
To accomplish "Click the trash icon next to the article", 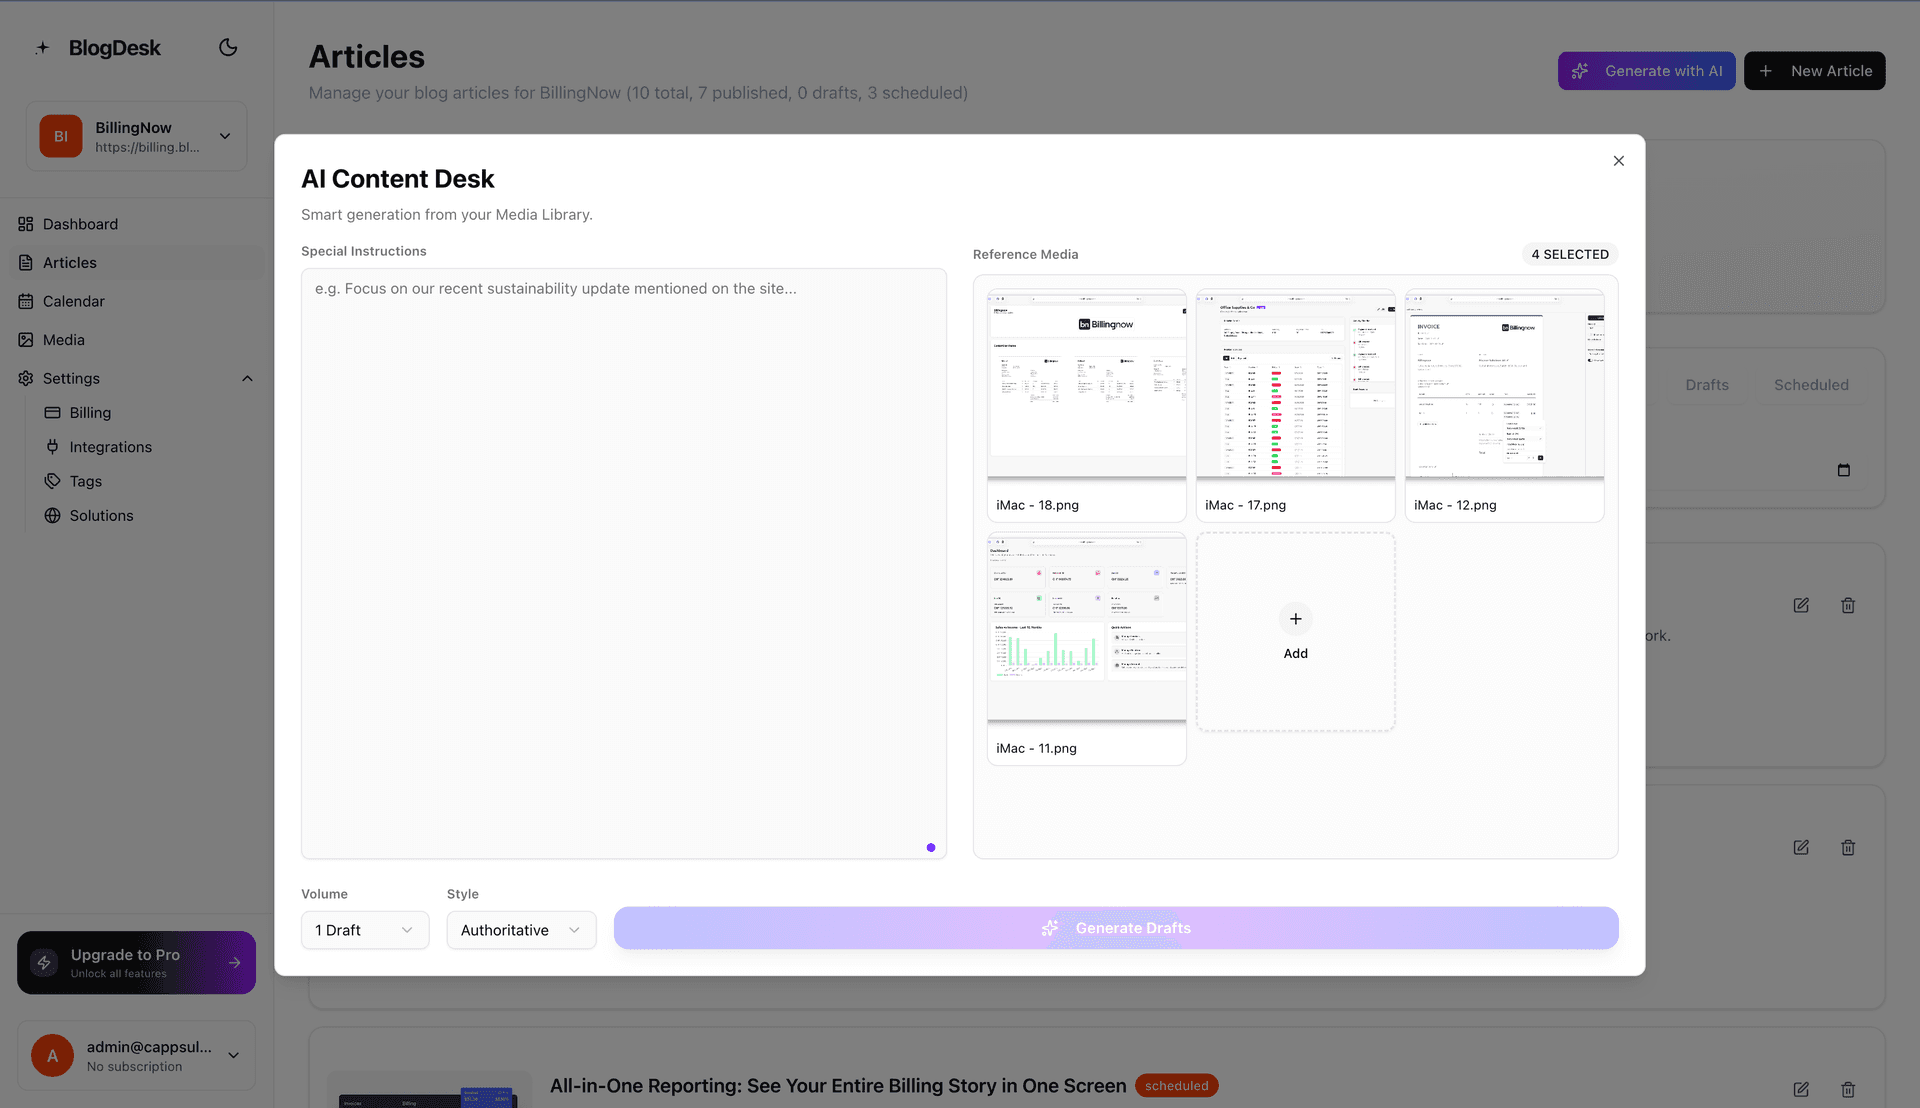I will pyautogui.click(x=1848, y=1090).
